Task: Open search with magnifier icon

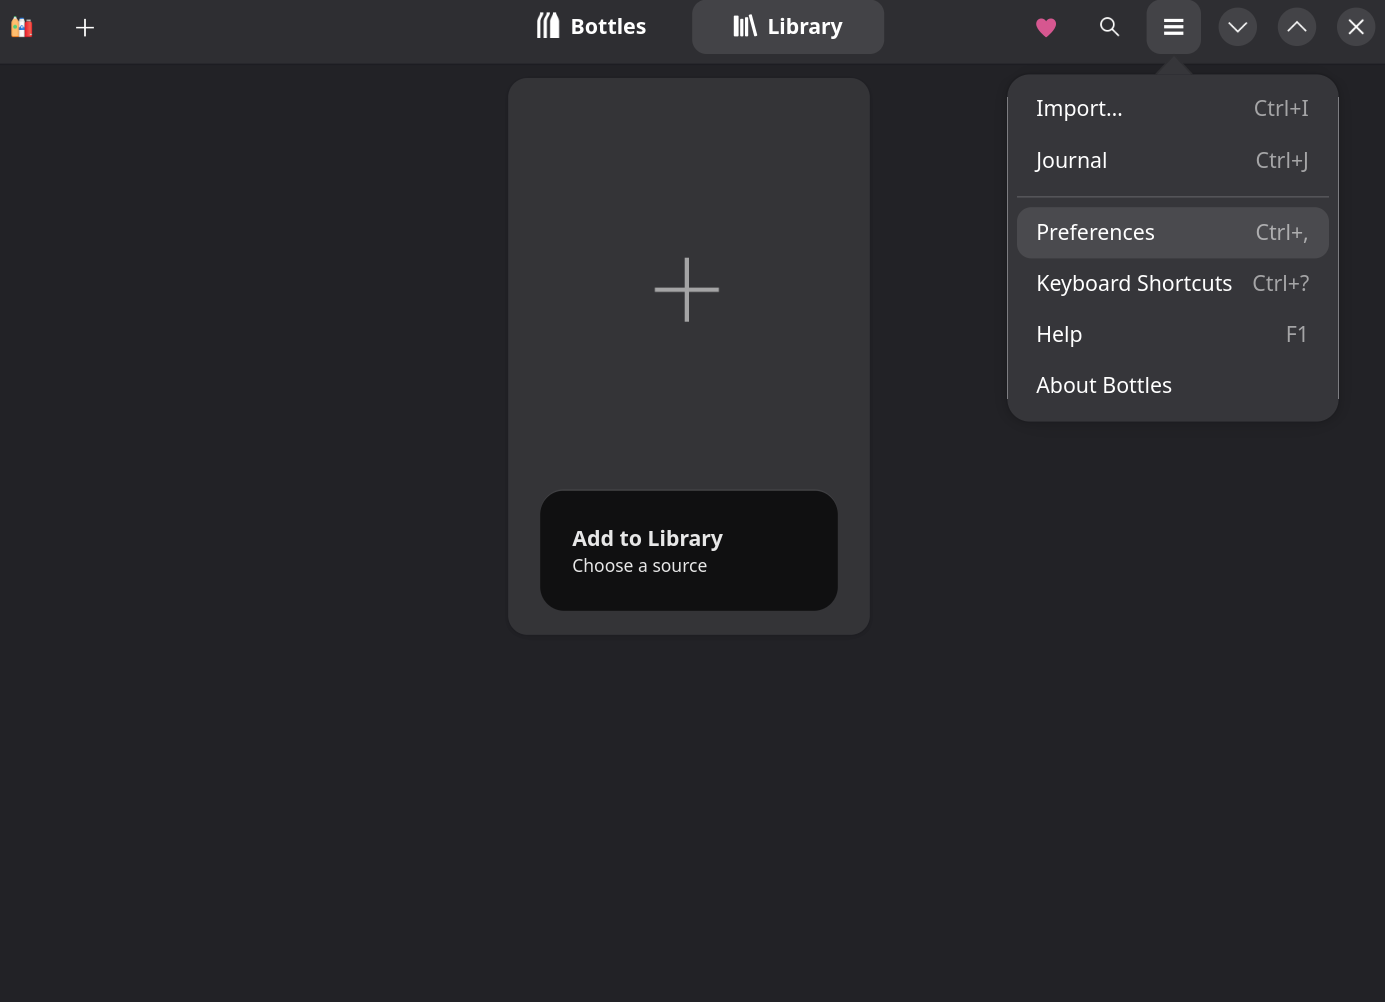Action: pos(1109,27)
